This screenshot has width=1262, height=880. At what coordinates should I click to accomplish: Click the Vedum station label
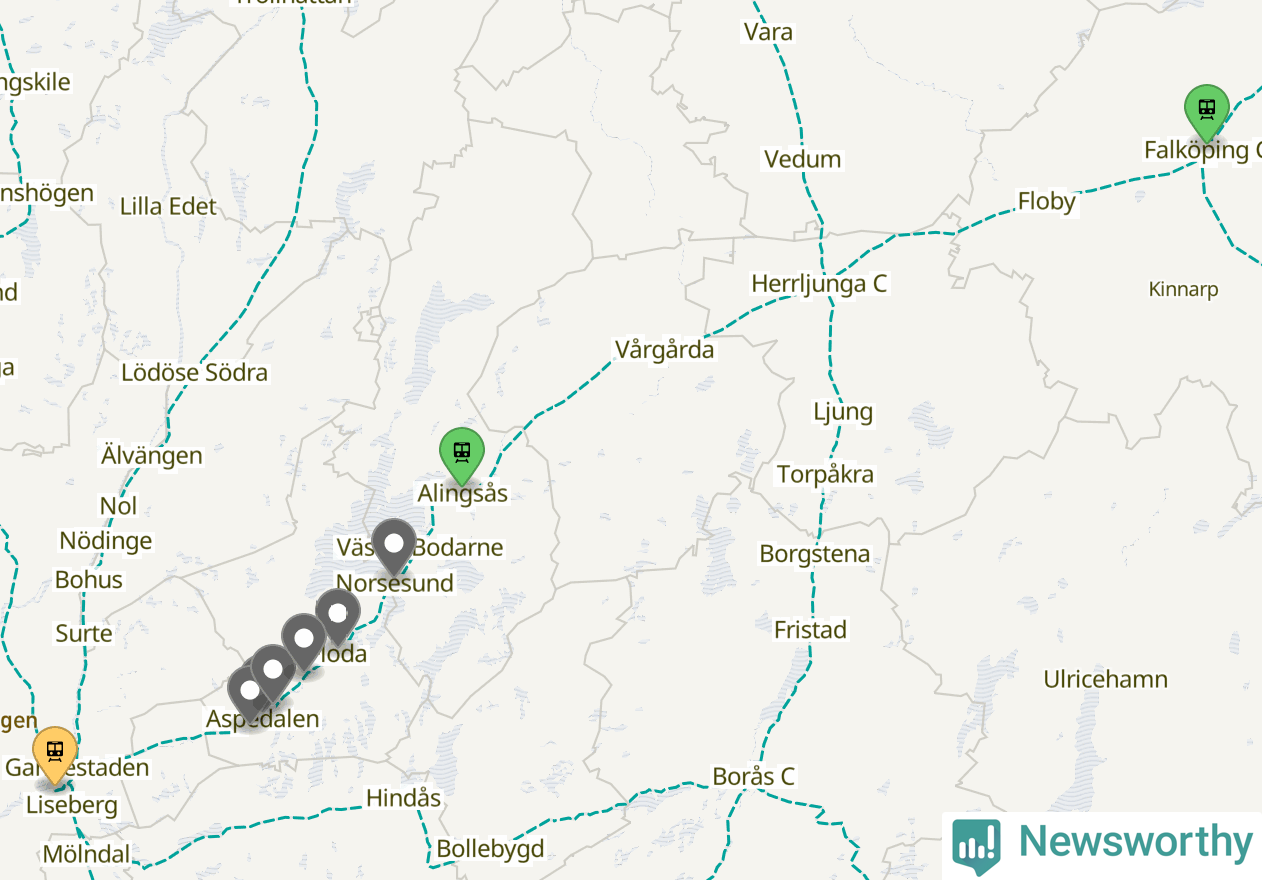tap(802, 160)
